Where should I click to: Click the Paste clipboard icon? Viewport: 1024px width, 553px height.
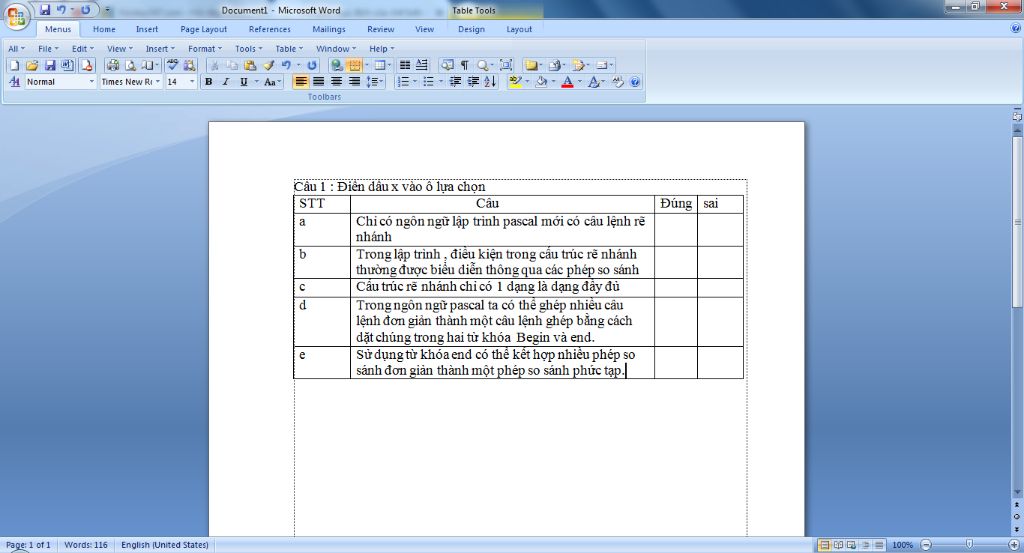click(x=250, y=65)
